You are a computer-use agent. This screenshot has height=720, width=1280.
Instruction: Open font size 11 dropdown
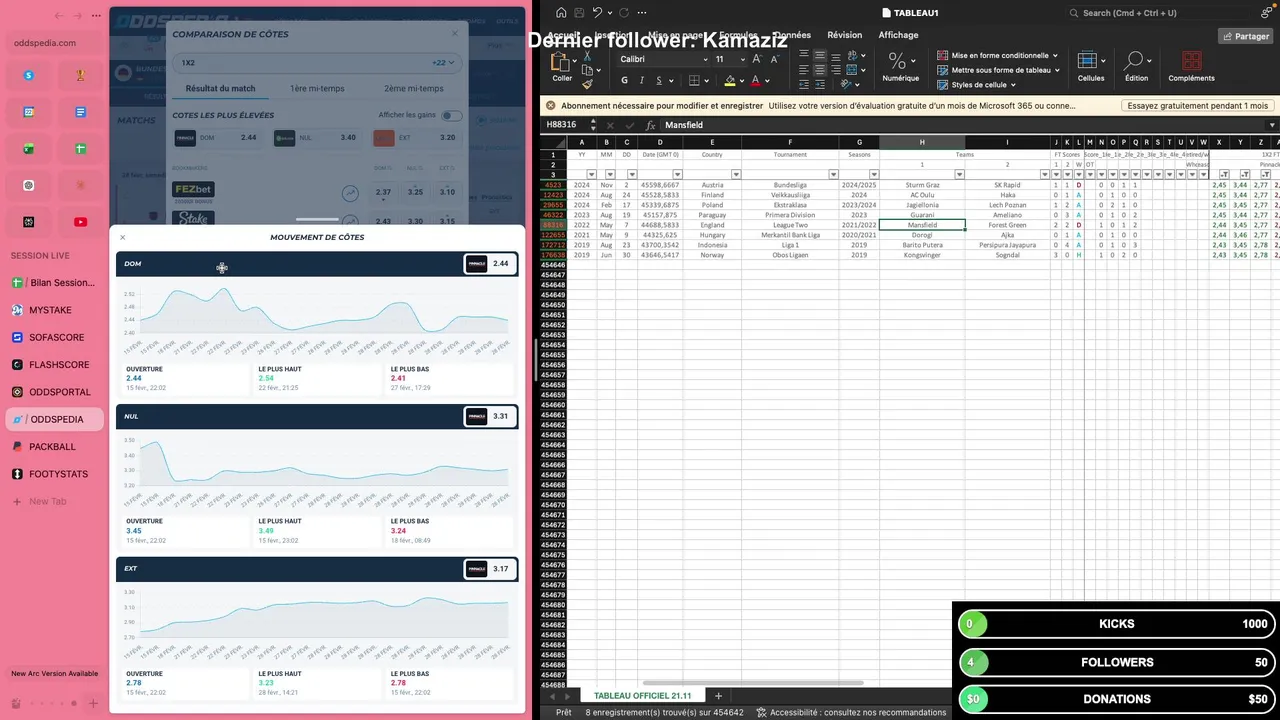[x=742, y=59]
